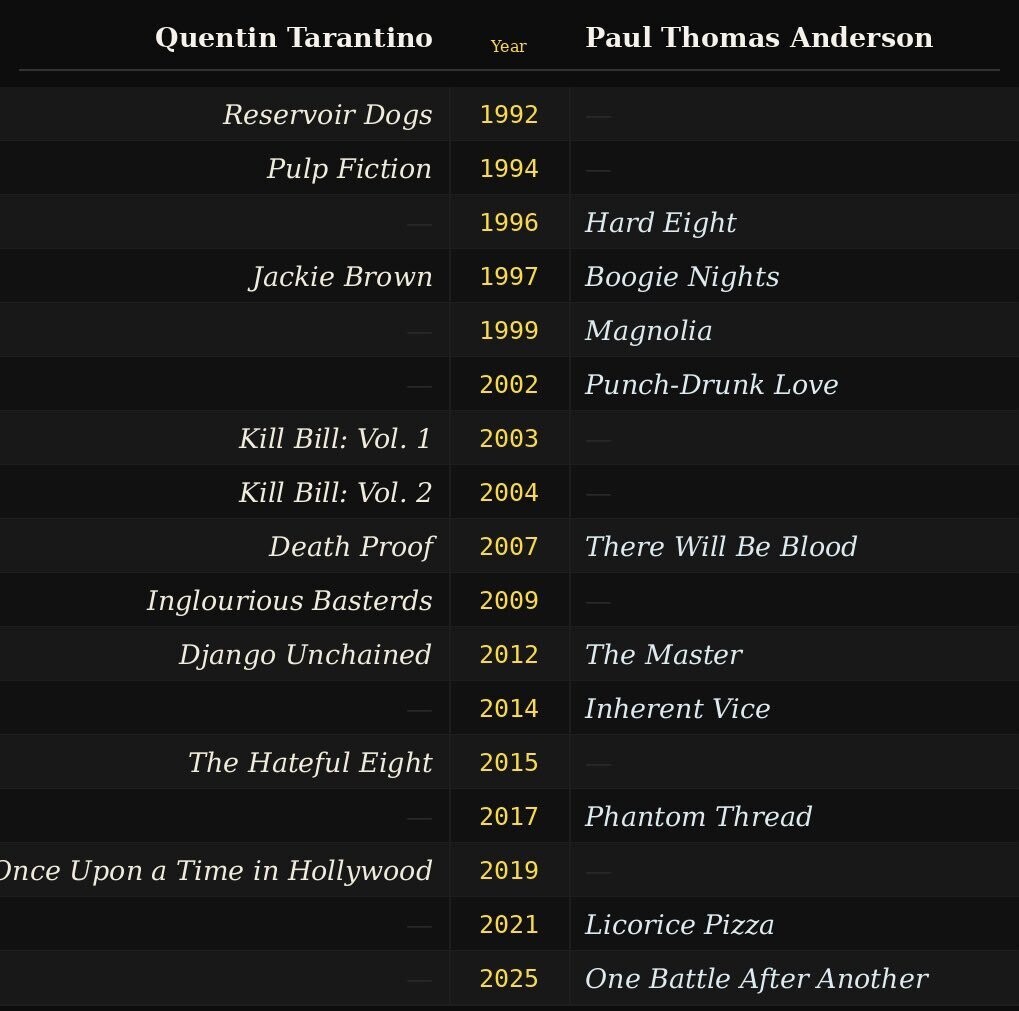Viewport: 1019px width, 1011px height.
Task: Click the Hard Eight film title
Action: click(x=660, y=223)
